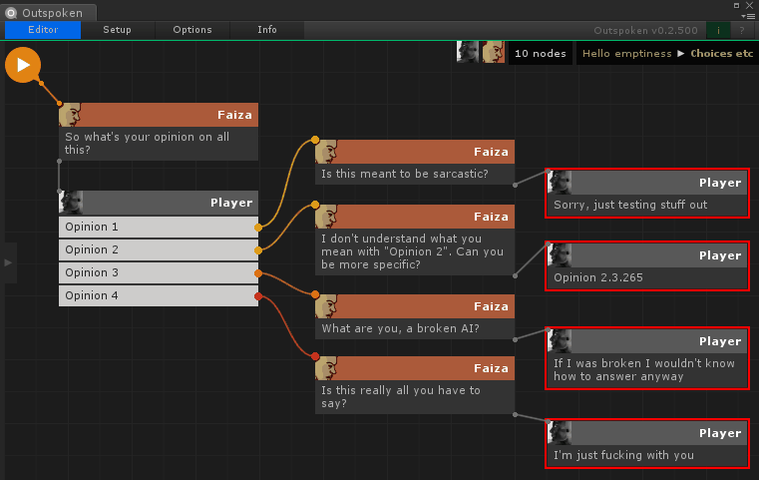Select the 'Opinion 2.3.265' Player node
Image resolution: width=759 pixels, height=480 pixels.
[647, 266]
